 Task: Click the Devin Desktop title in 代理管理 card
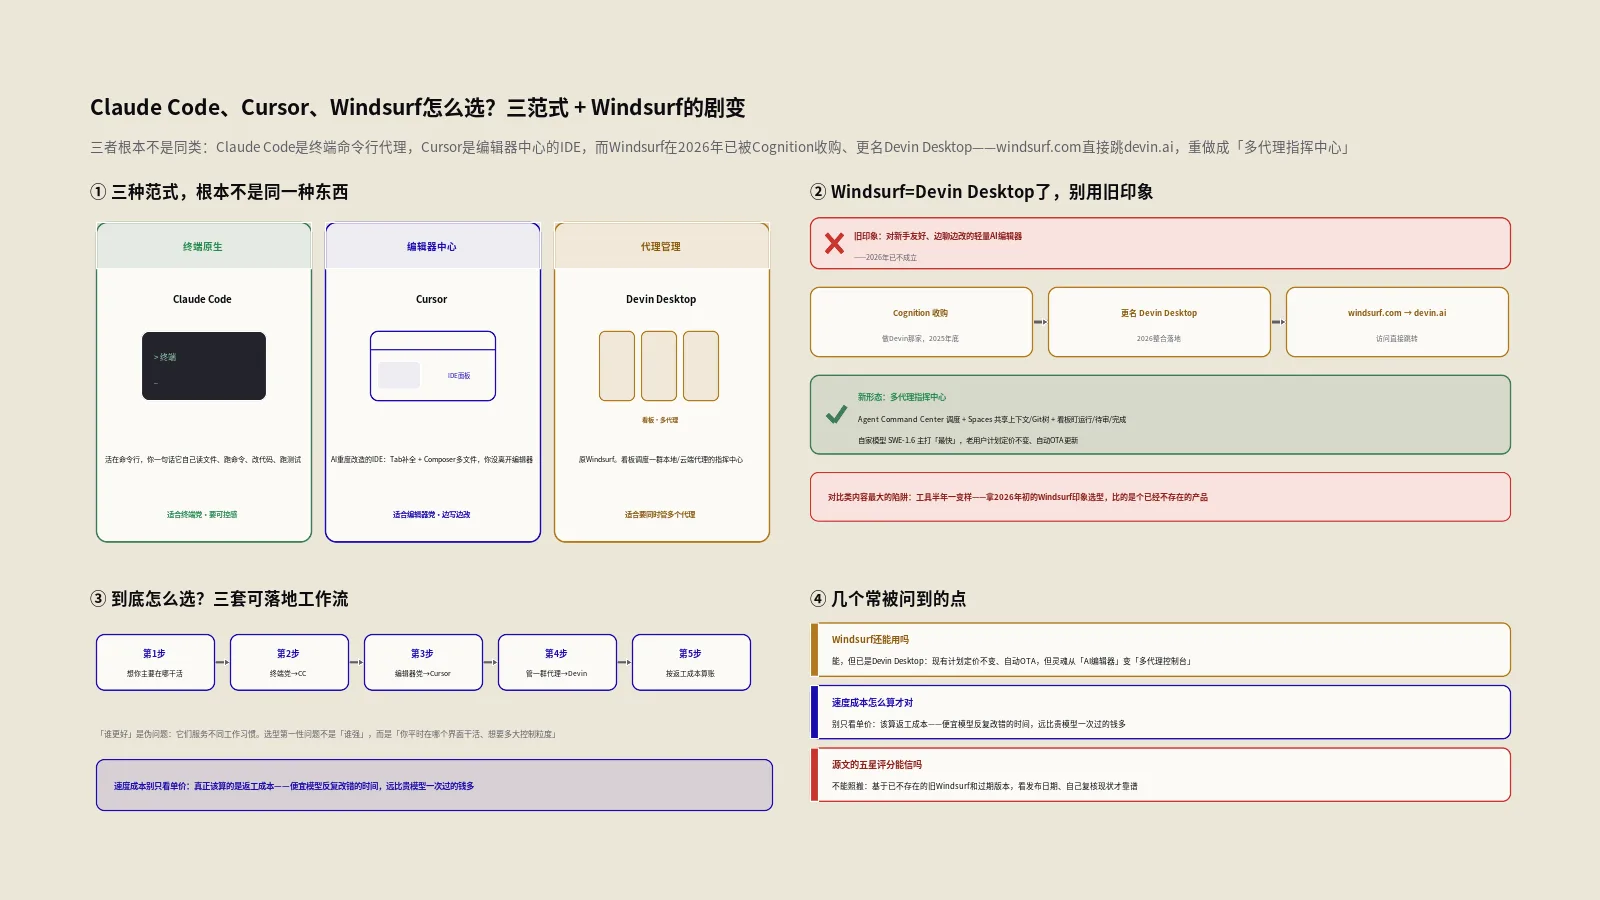click(661, 299)
